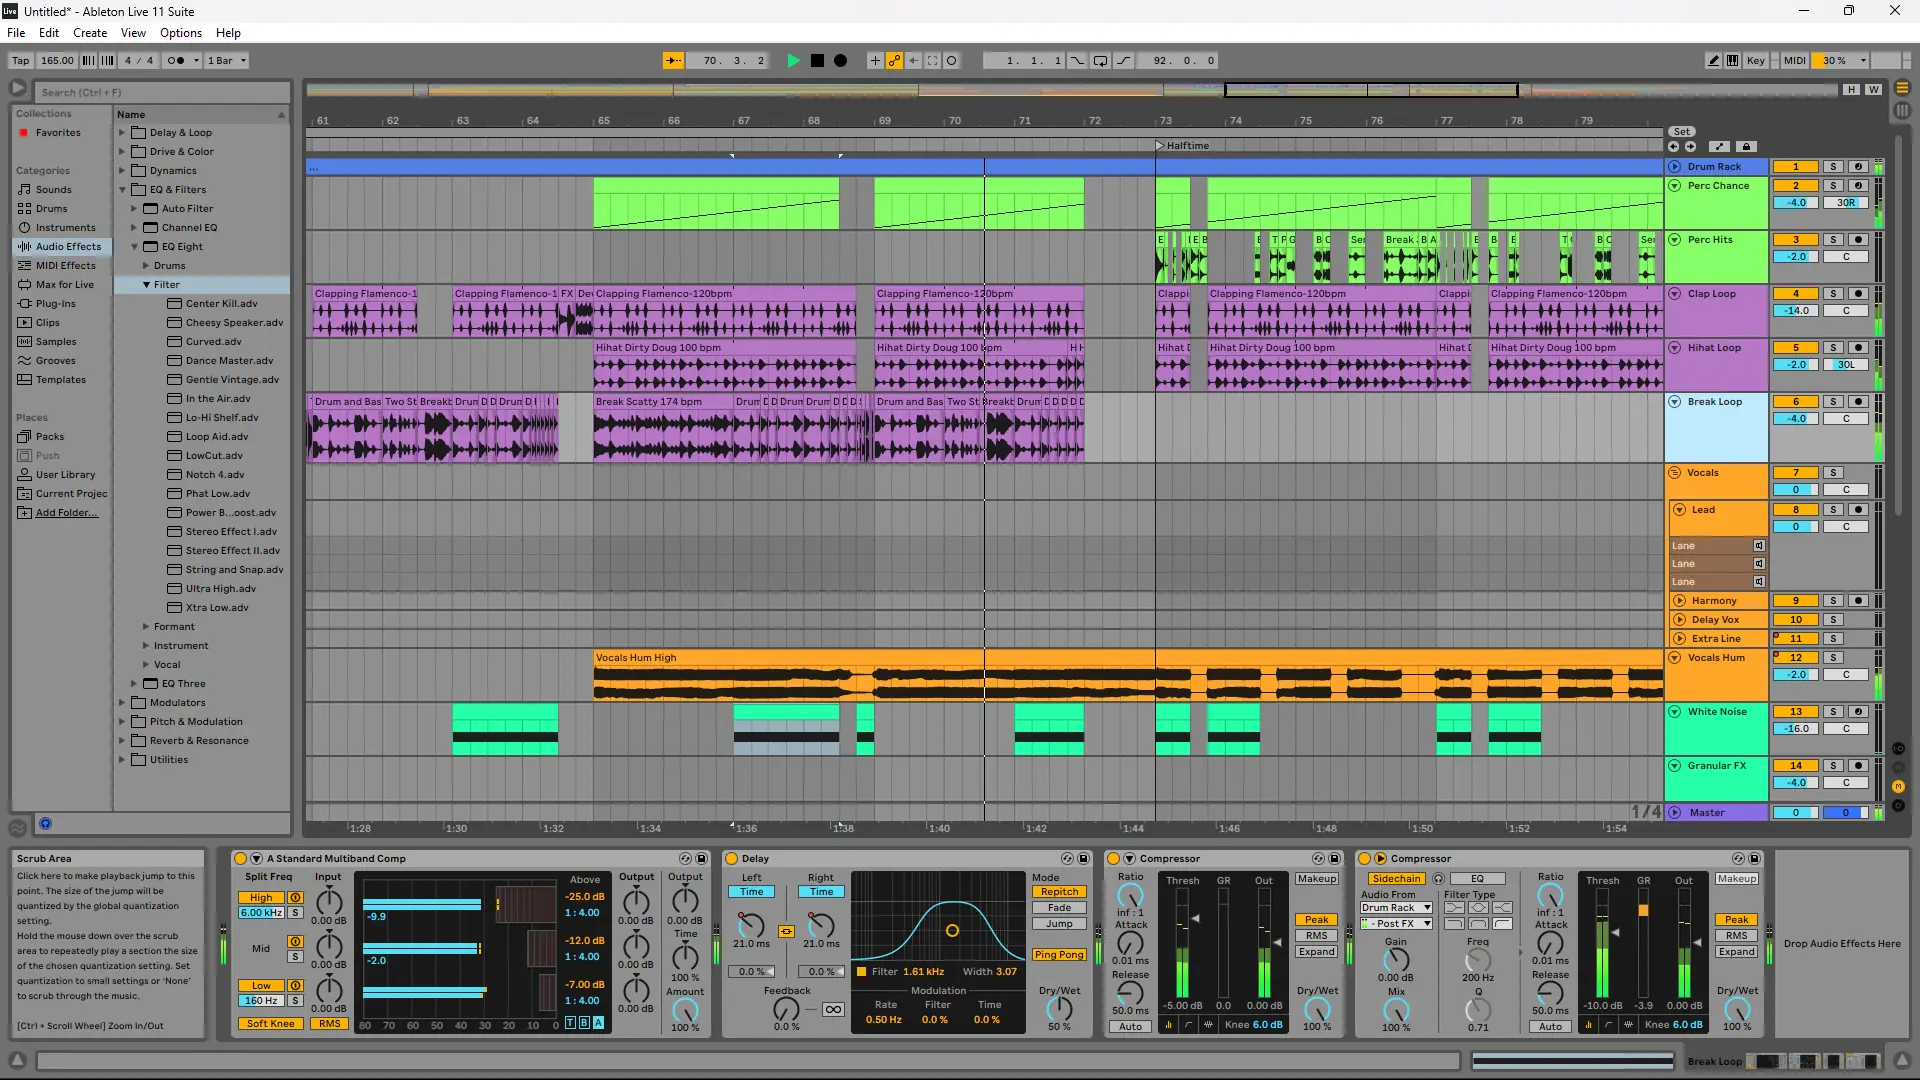This screenshot has height=1080, width=1920.
Task: Click the Play button in transport
Action: 793,61
